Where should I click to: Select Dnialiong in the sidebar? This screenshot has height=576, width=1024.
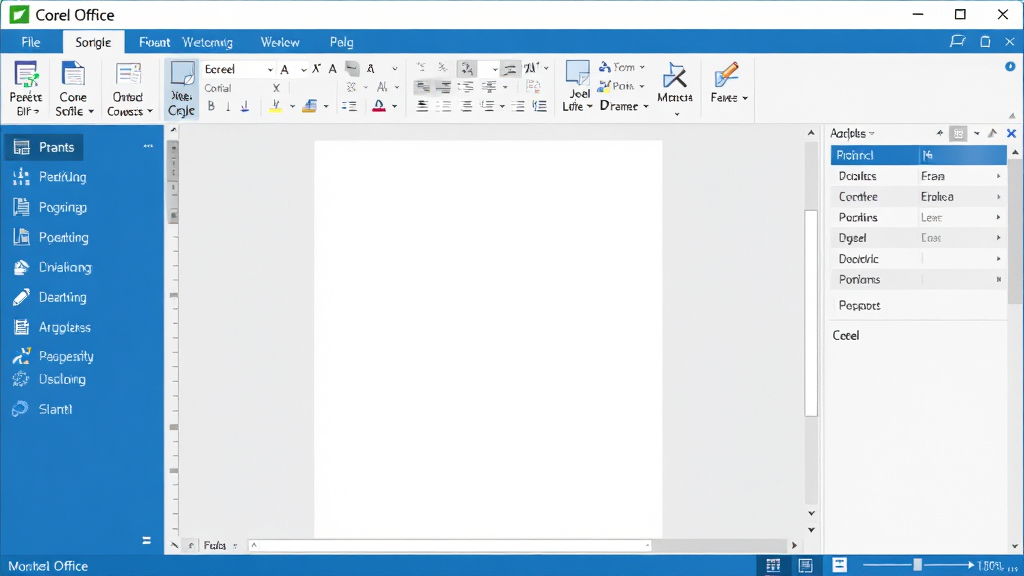[x=52, y=267]
